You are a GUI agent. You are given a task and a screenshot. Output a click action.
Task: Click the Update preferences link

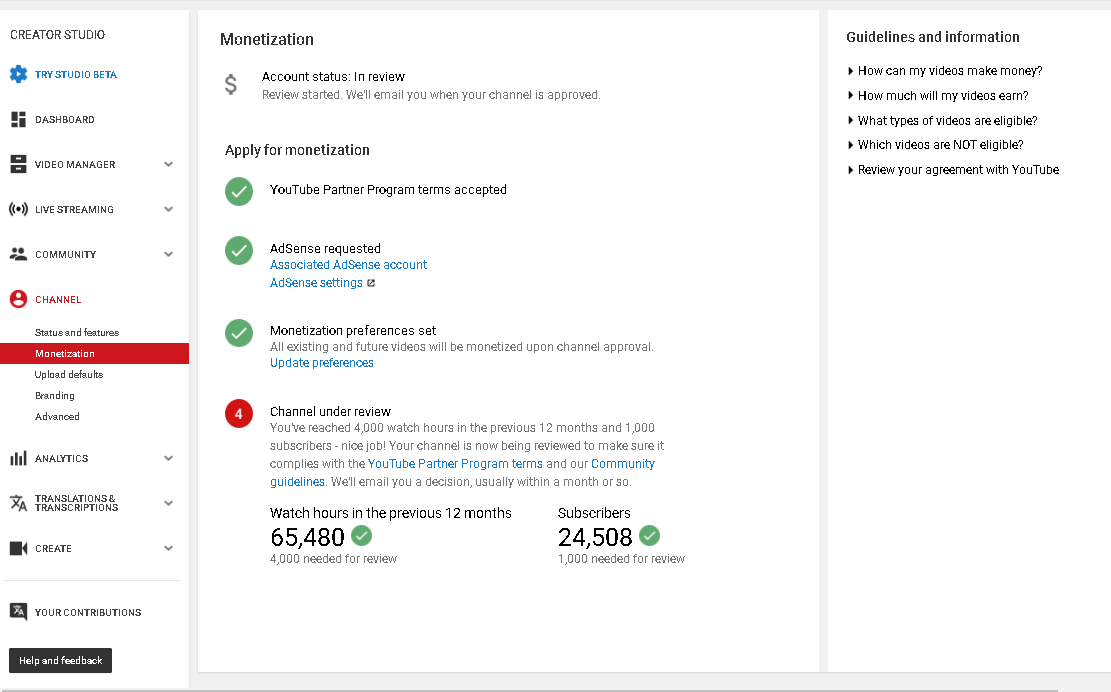322,363
